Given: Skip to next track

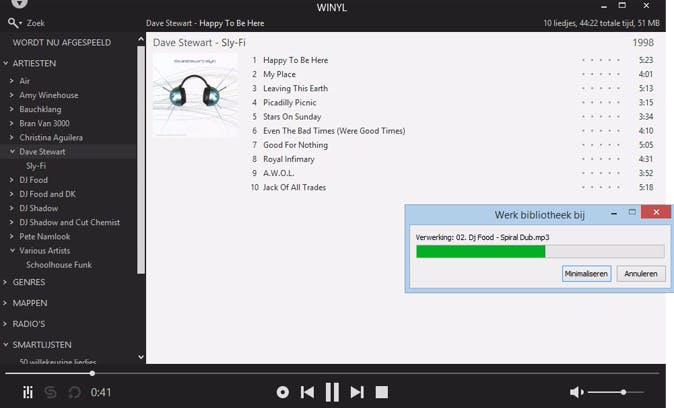Looking at the screenshot, I should click(x=357, y=392).
